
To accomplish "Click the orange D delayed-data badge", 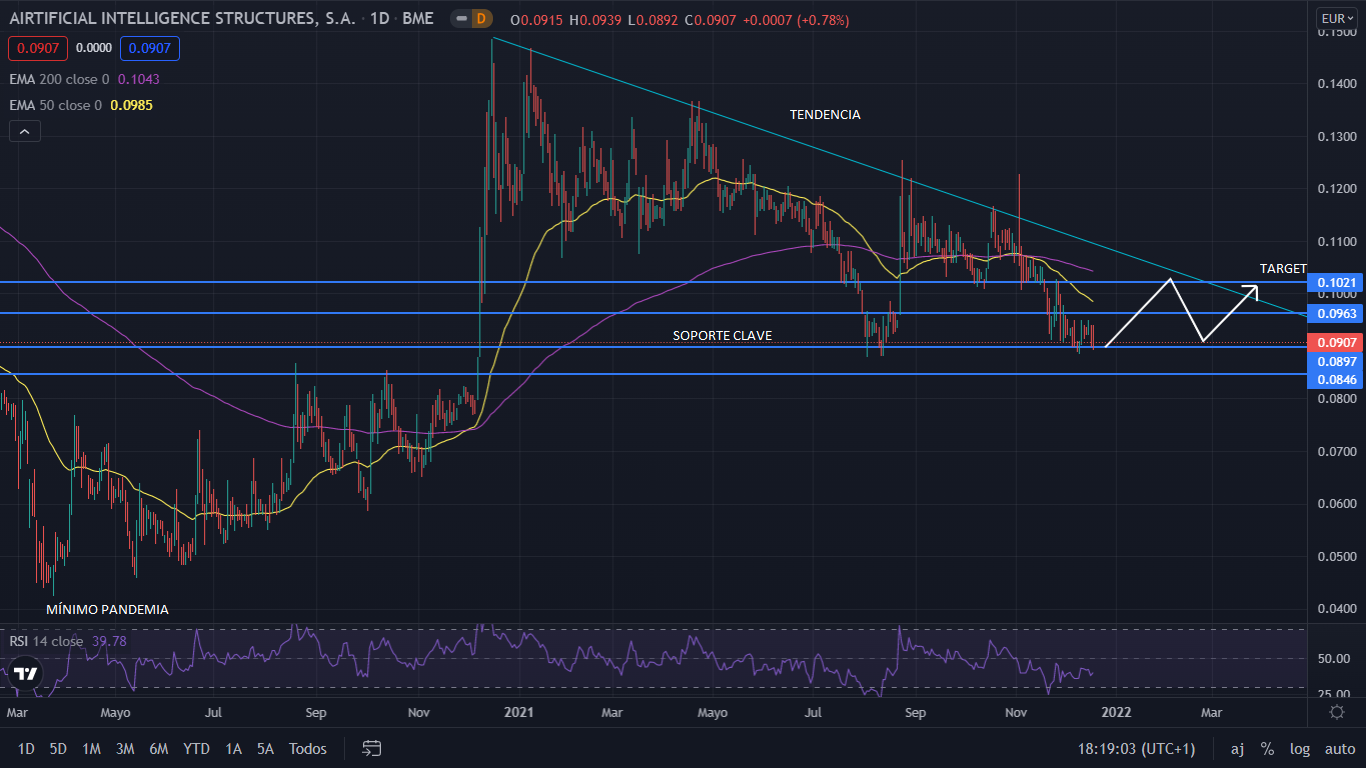I will [481, 19].
